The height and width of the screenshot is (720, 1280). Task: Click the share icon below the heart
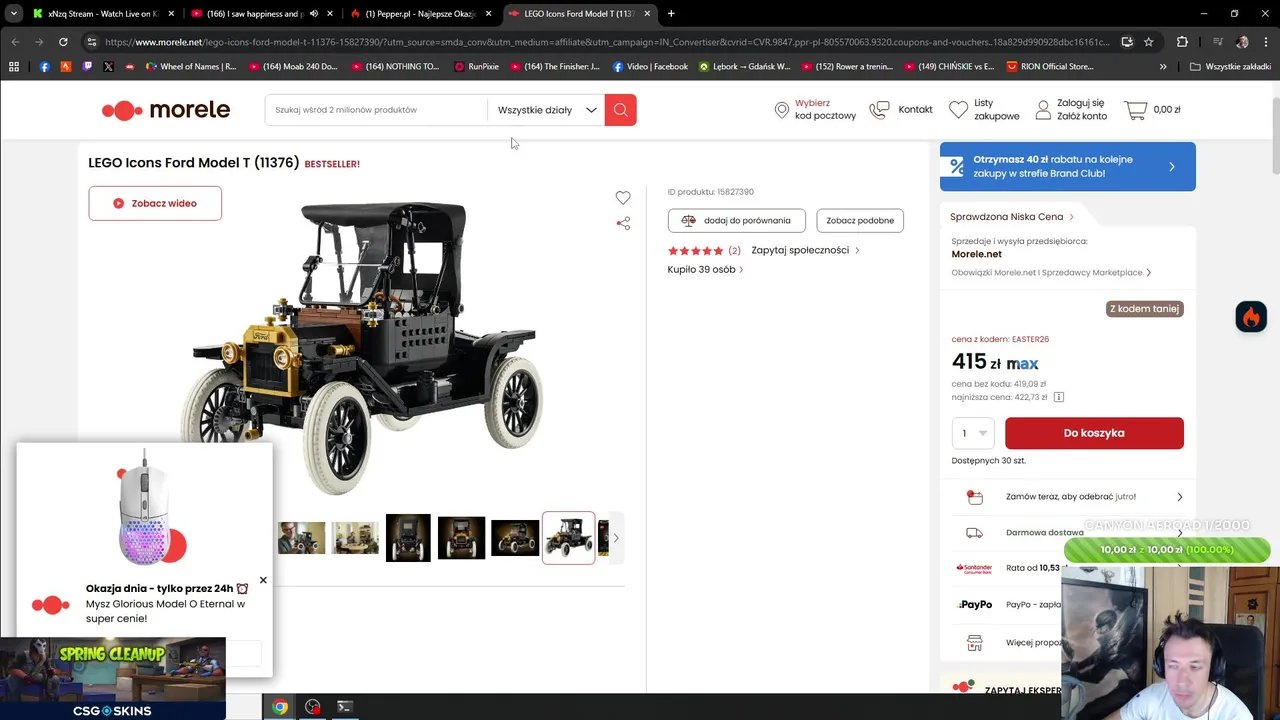[623, 223]
